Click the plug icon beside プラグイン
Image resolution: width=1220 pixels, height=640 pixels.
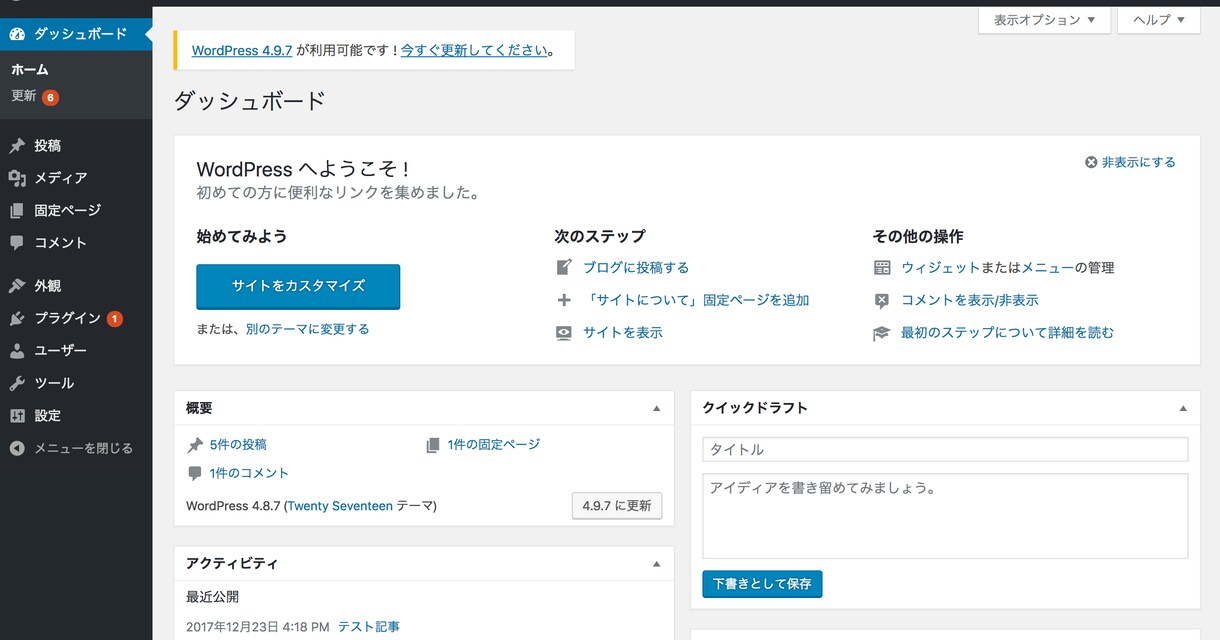[17, 319]
